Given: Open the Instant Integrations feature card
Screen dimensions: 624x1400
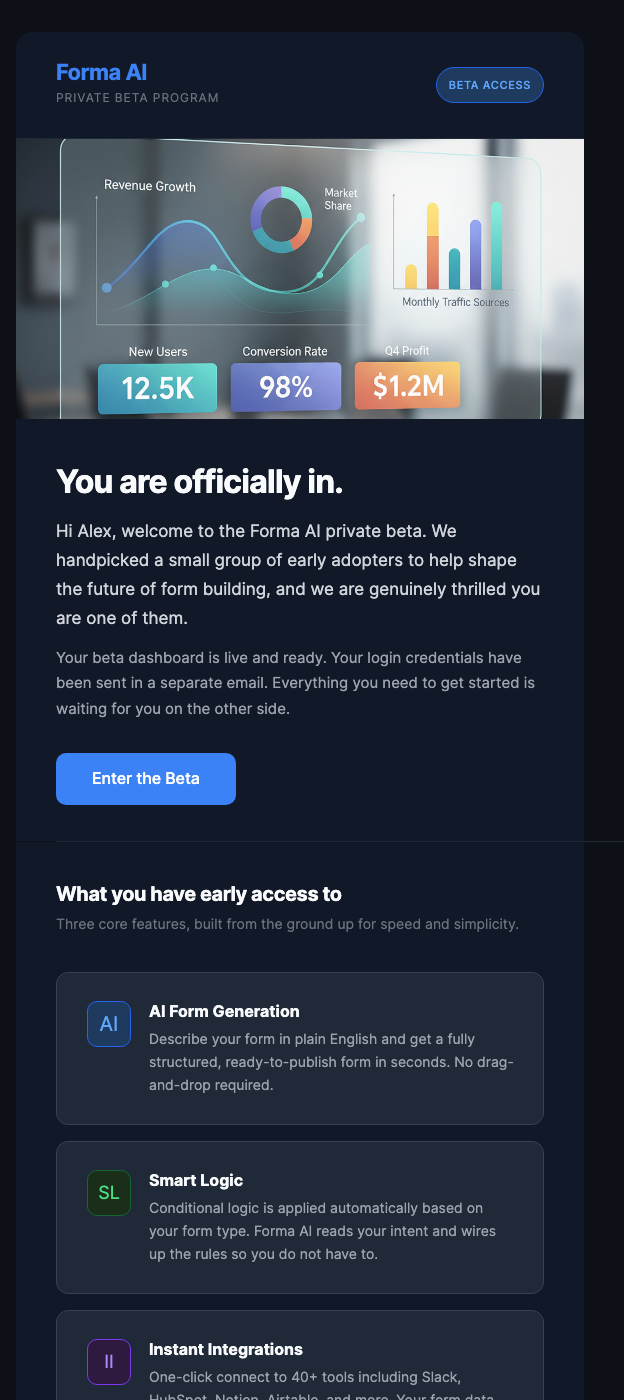Looking at the screenshot, I should (300, 1365).
